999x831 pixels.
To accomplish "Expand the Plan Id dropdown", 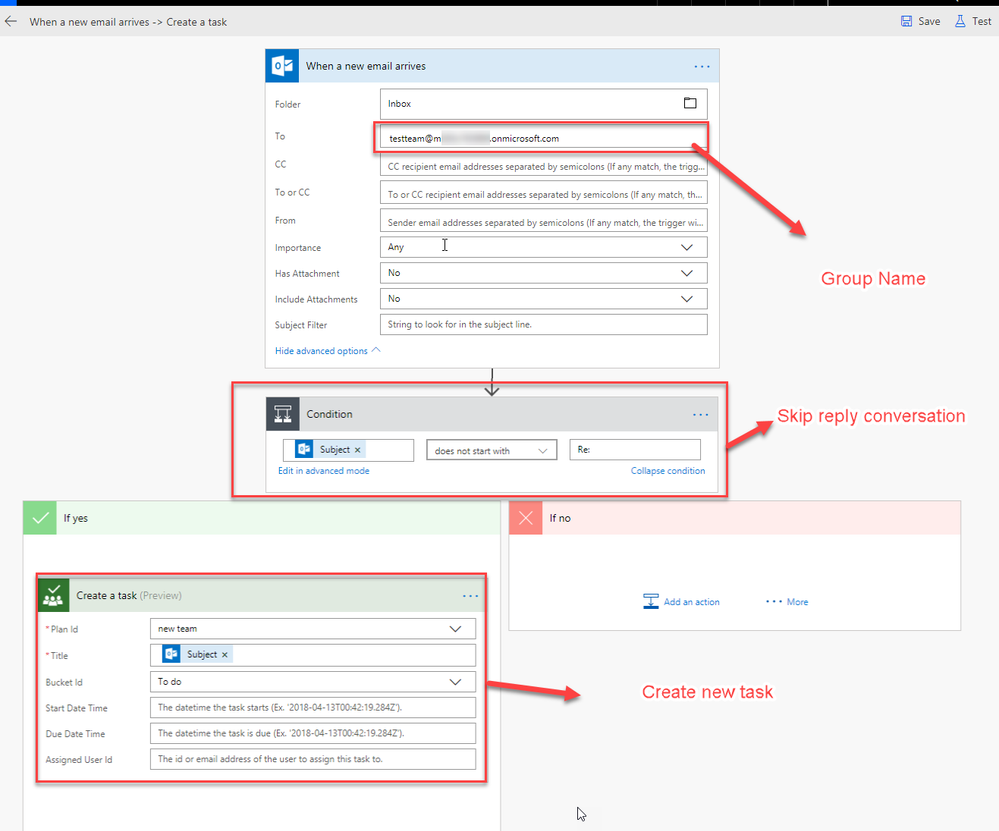I will 455,629.
